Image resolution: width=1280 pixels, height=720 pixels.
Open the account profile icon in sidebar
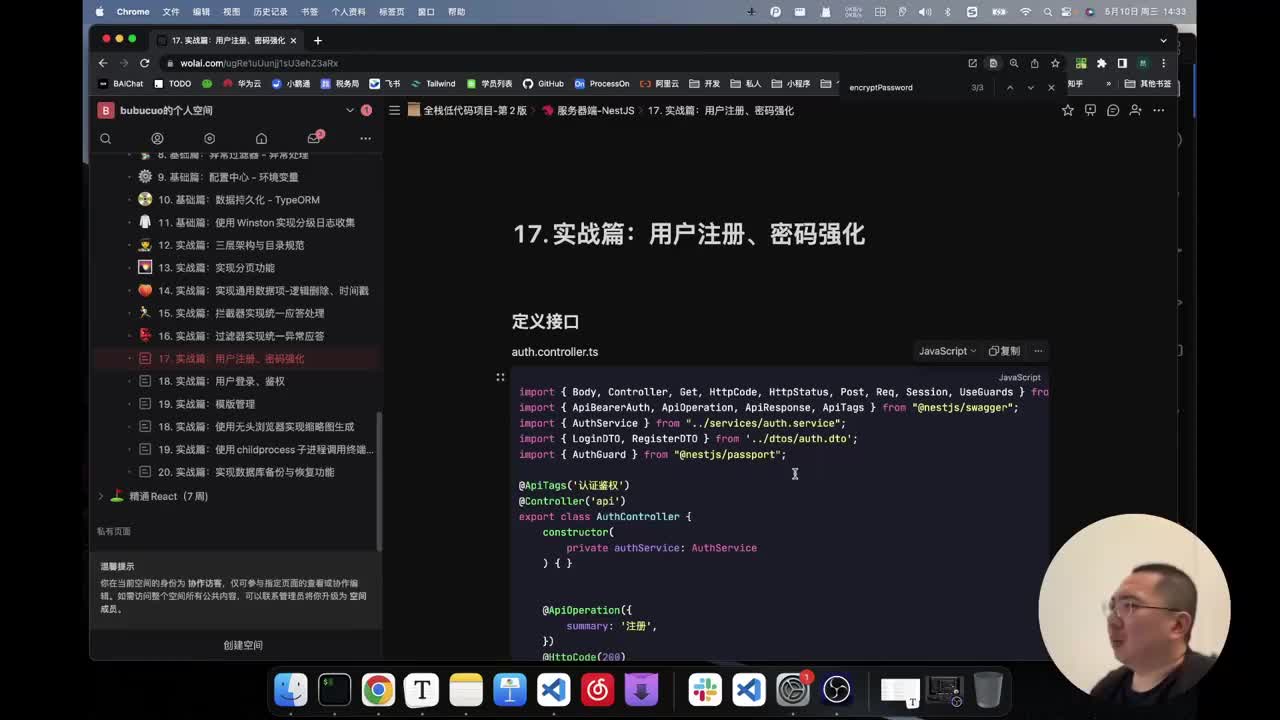[x=157, y=138]
